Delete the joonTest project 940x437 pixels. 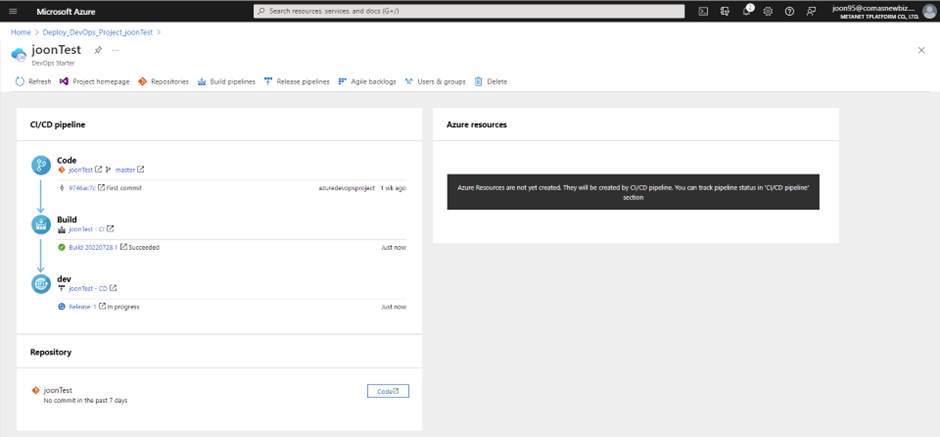click(491, 82)
